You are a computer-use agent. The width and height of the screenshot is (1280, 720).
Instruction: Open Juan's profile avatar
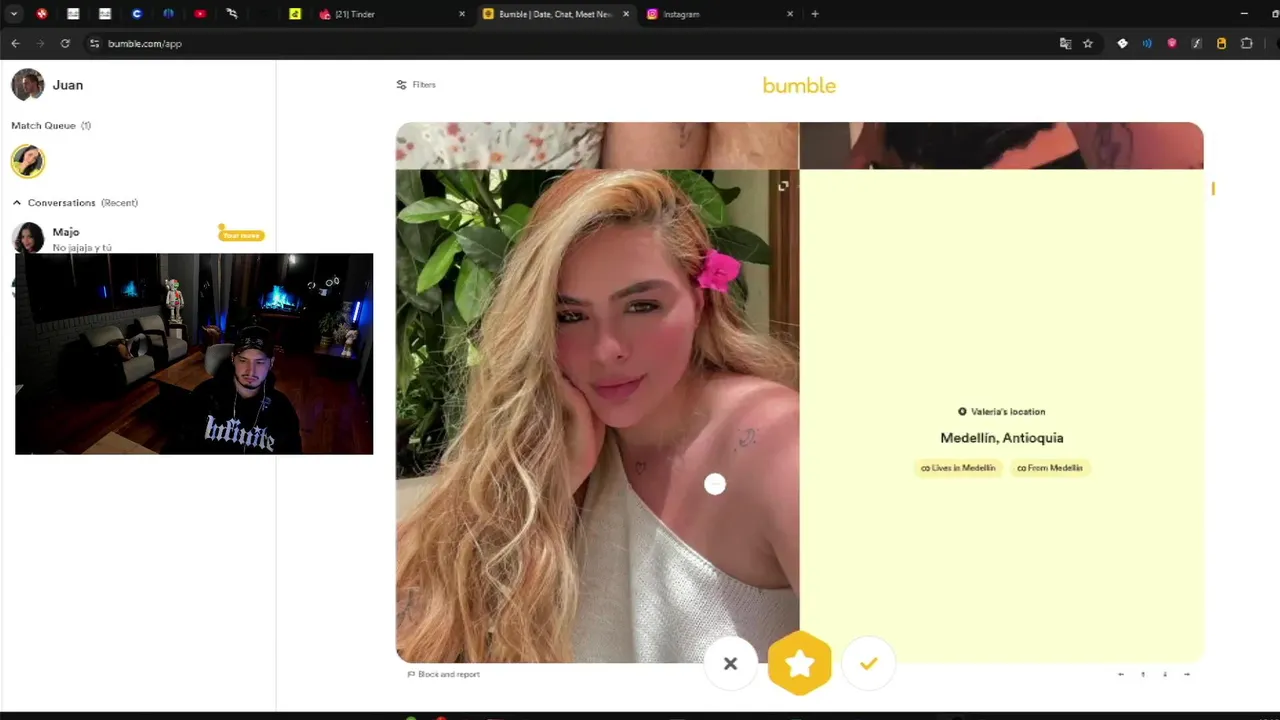pos(28,85)
